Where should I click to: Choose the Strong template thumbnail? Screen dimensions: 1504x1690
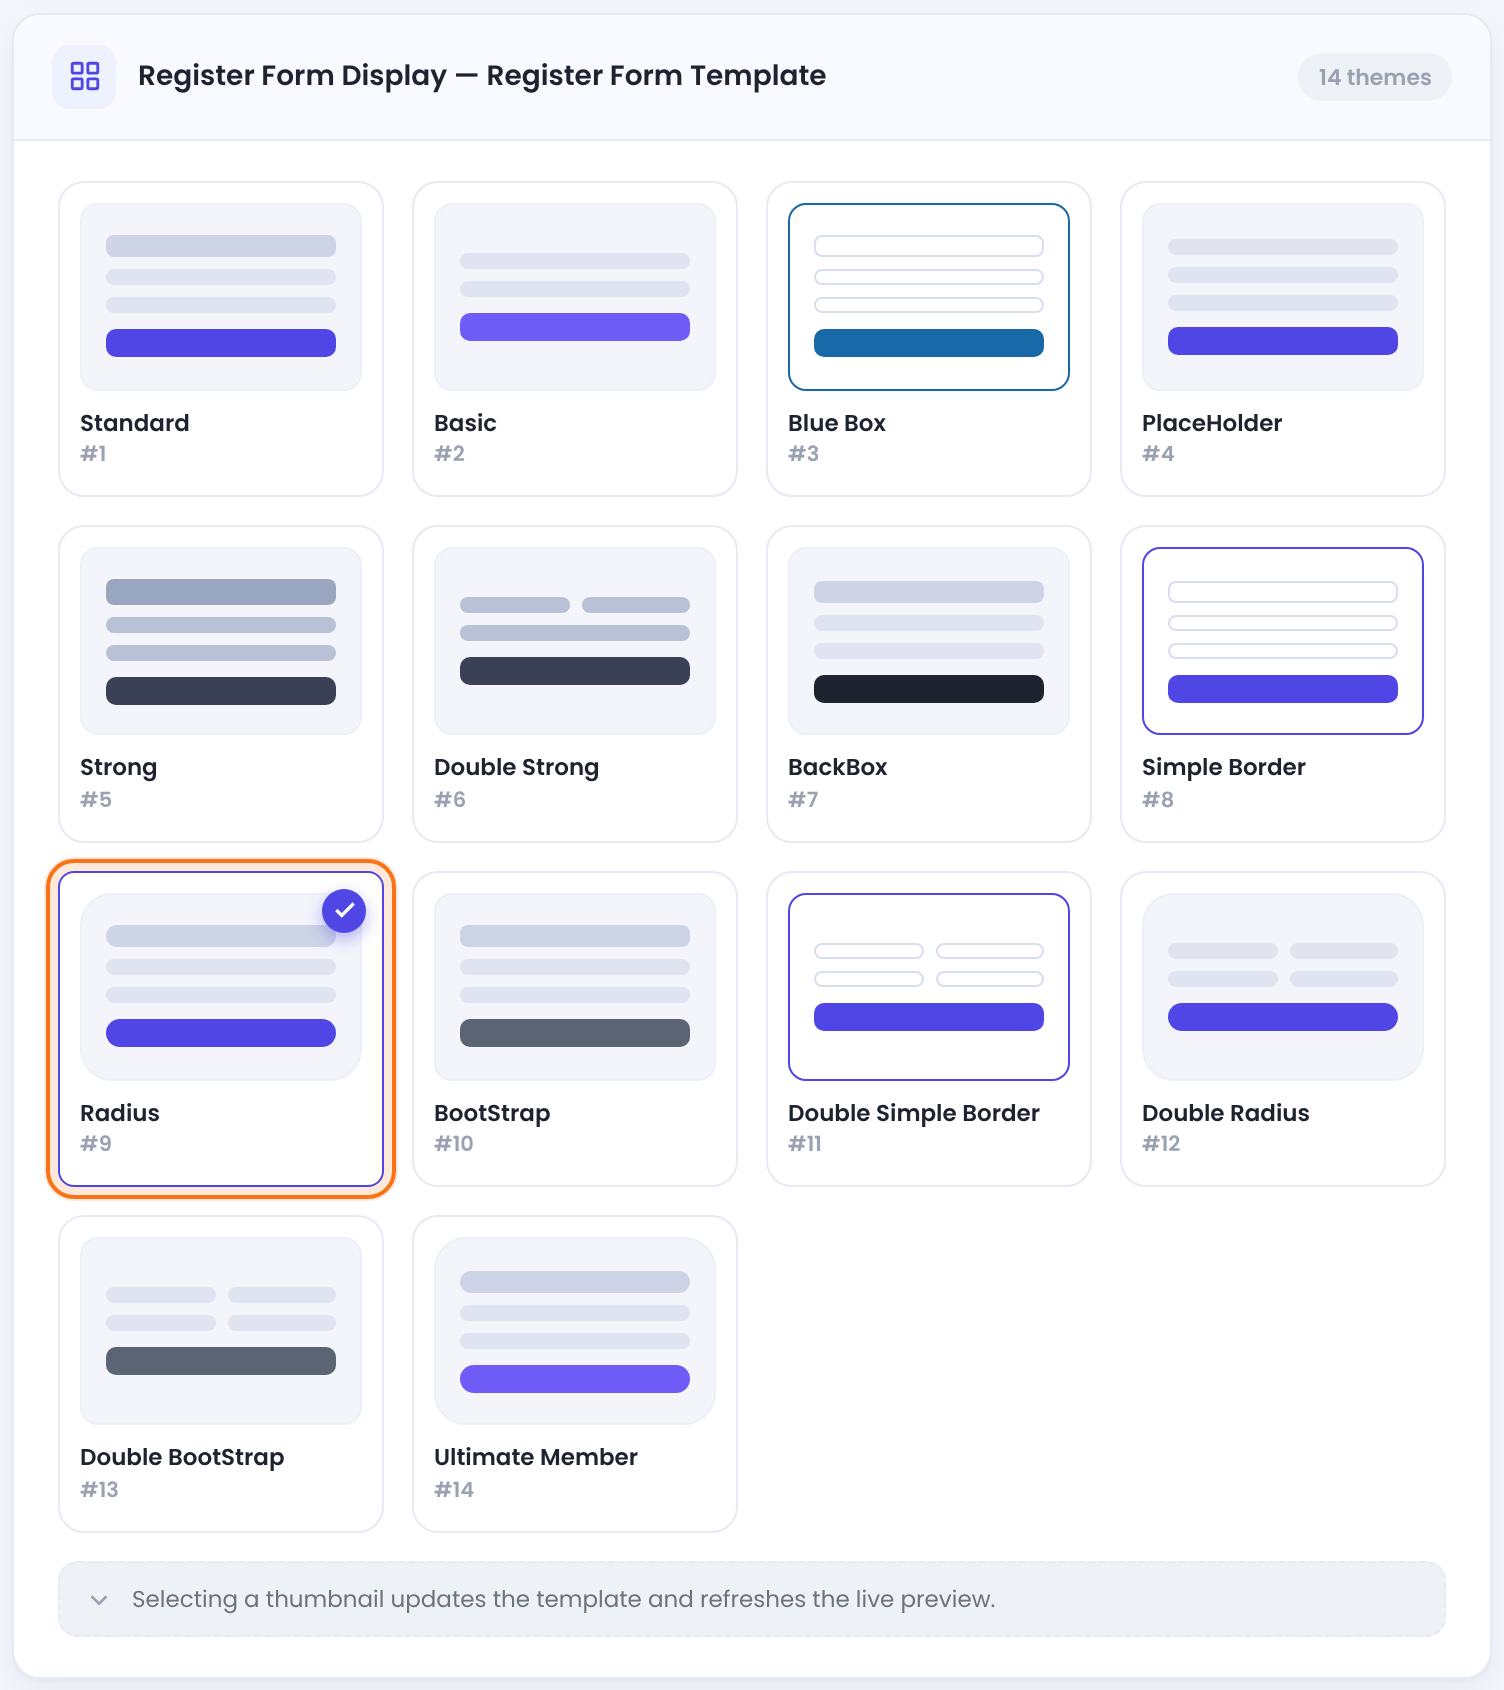click(x=221, y=641)
